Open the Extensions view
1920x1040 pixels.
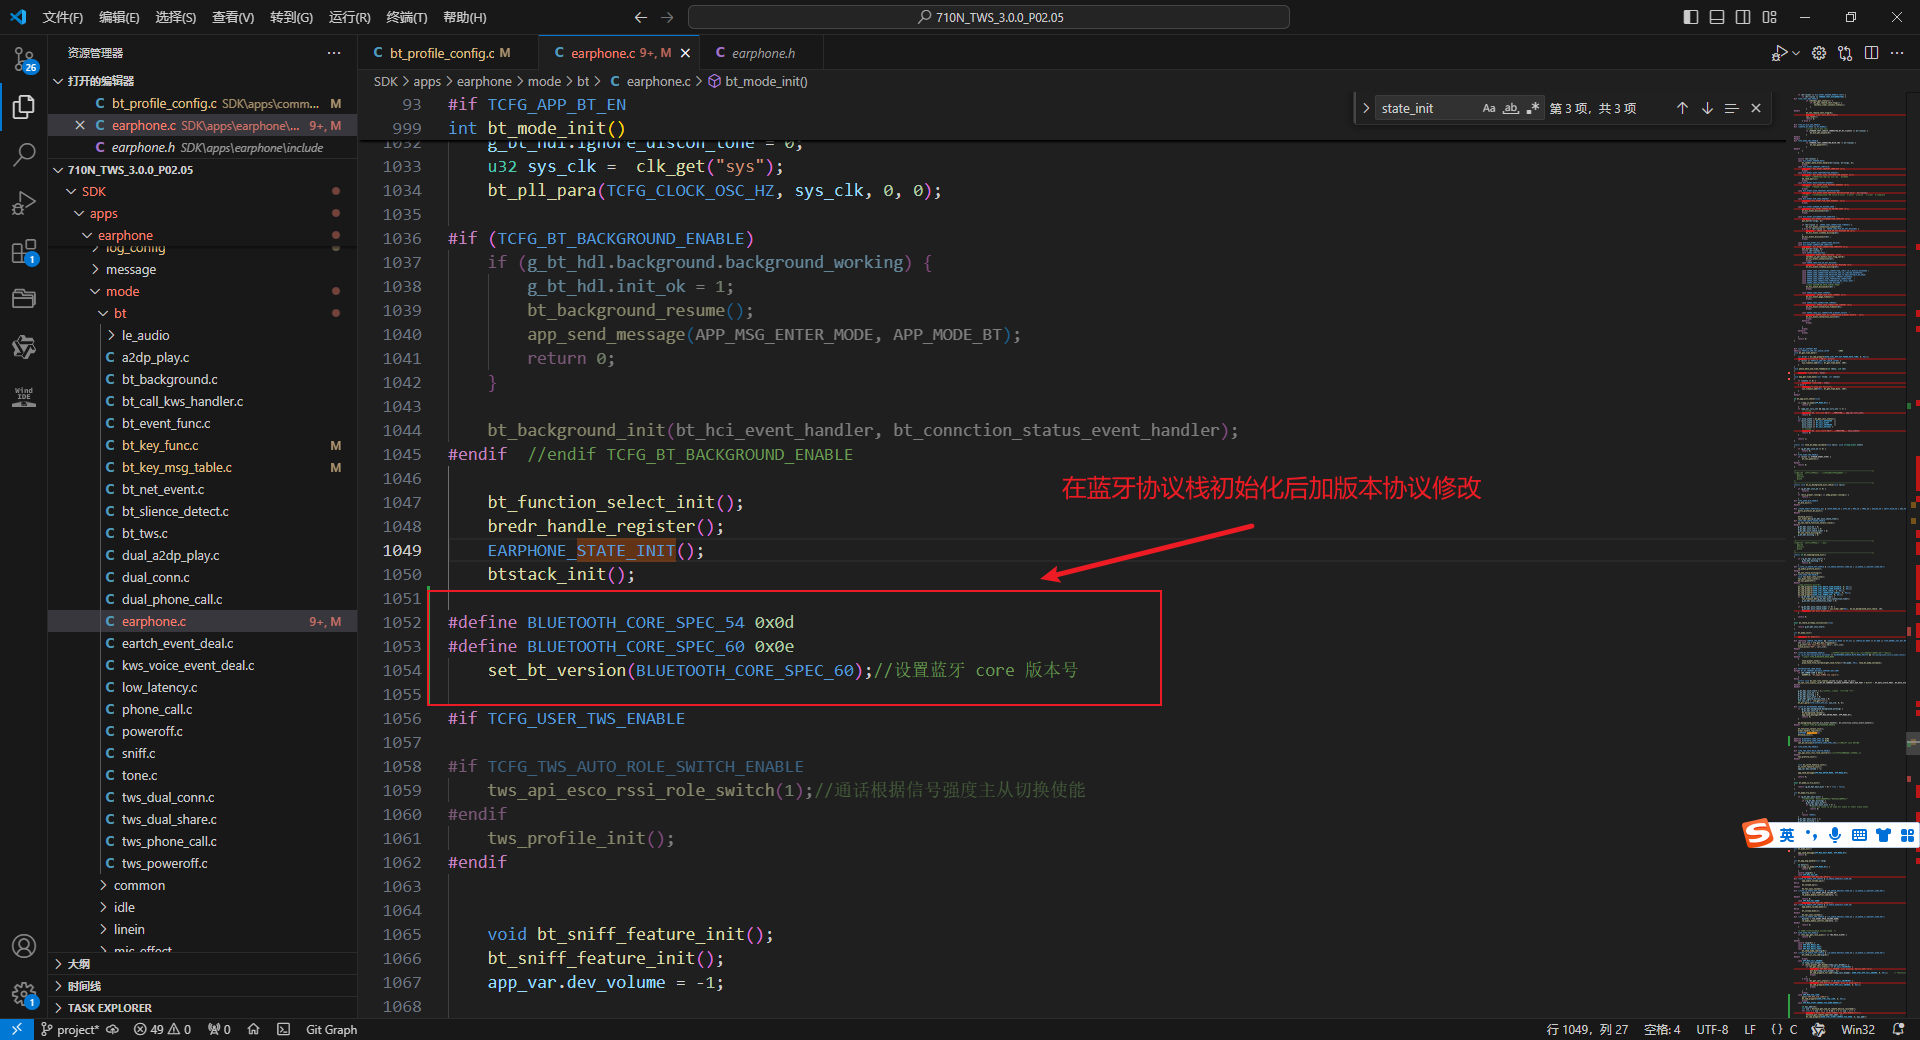click(24, 251)
